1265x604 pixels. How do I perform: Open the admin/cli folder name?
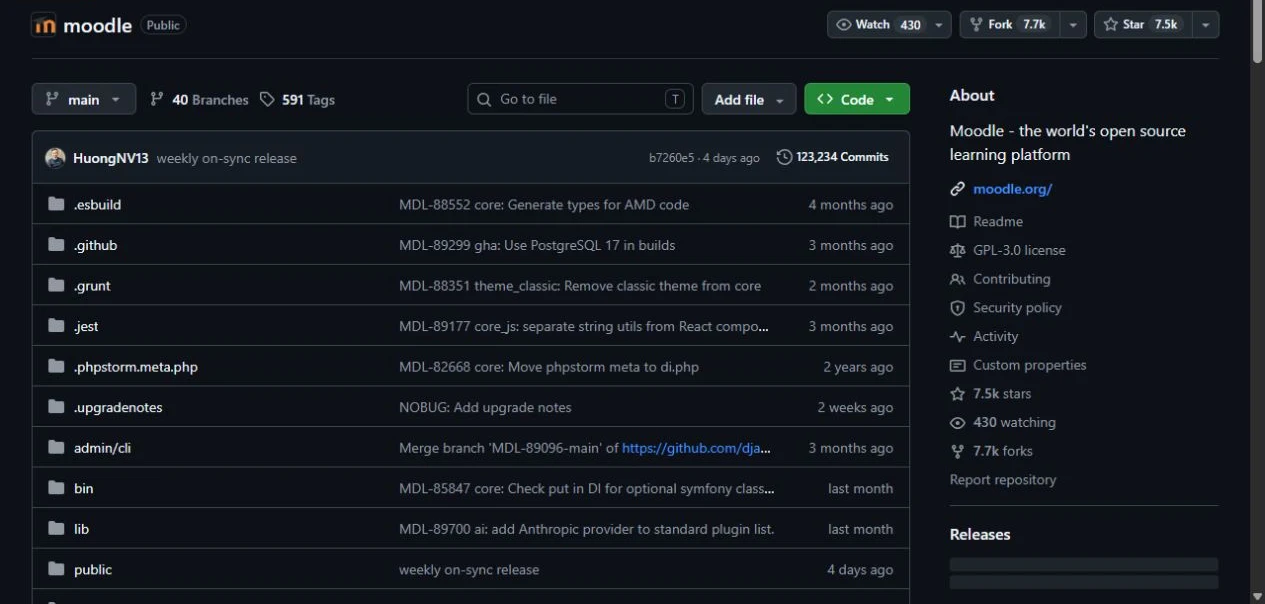(102, 448)
